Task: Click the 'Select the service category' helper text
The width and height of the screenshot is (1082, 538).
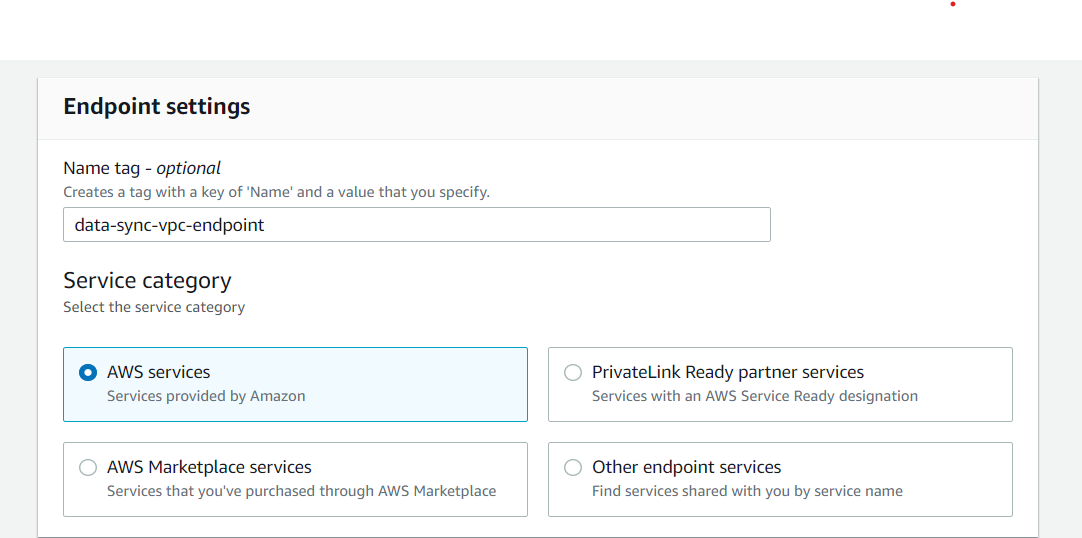Action: pos(154,308)
